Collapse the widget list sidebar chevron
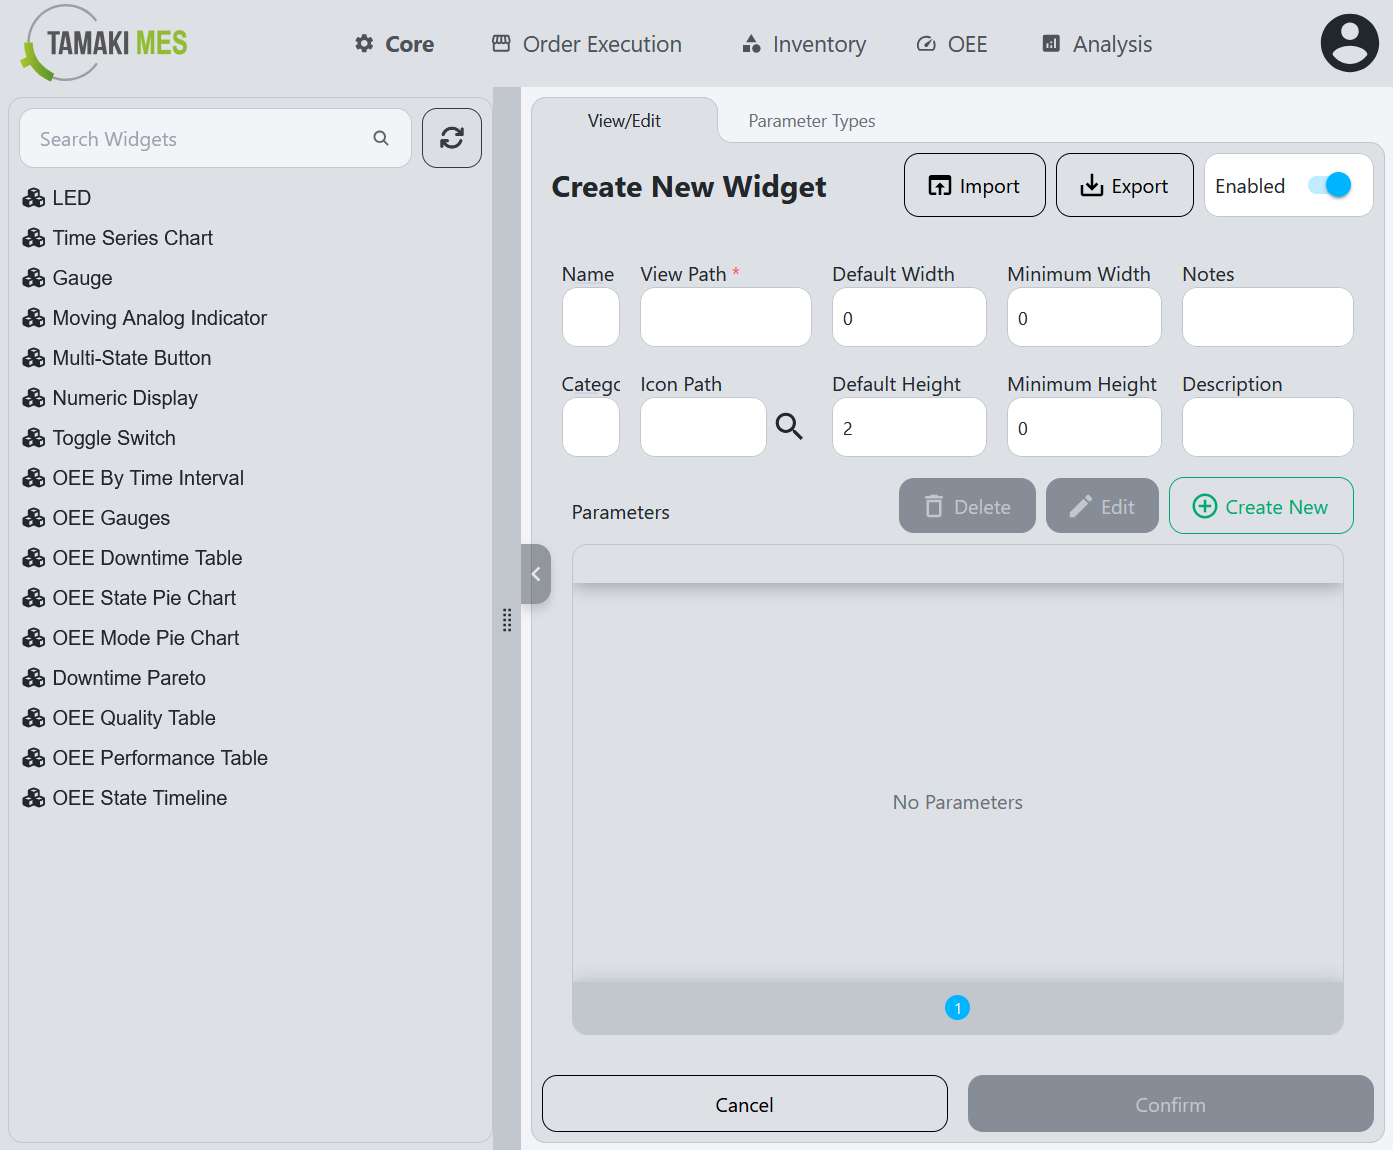 point(536,574)
